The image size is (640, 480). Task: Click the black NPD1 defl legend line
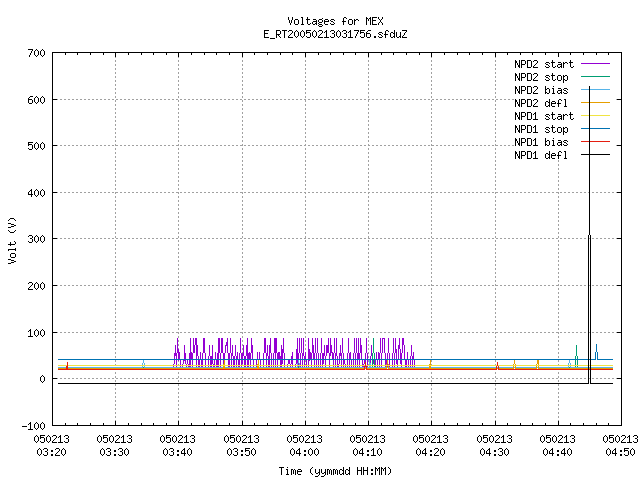pos(595,155)
